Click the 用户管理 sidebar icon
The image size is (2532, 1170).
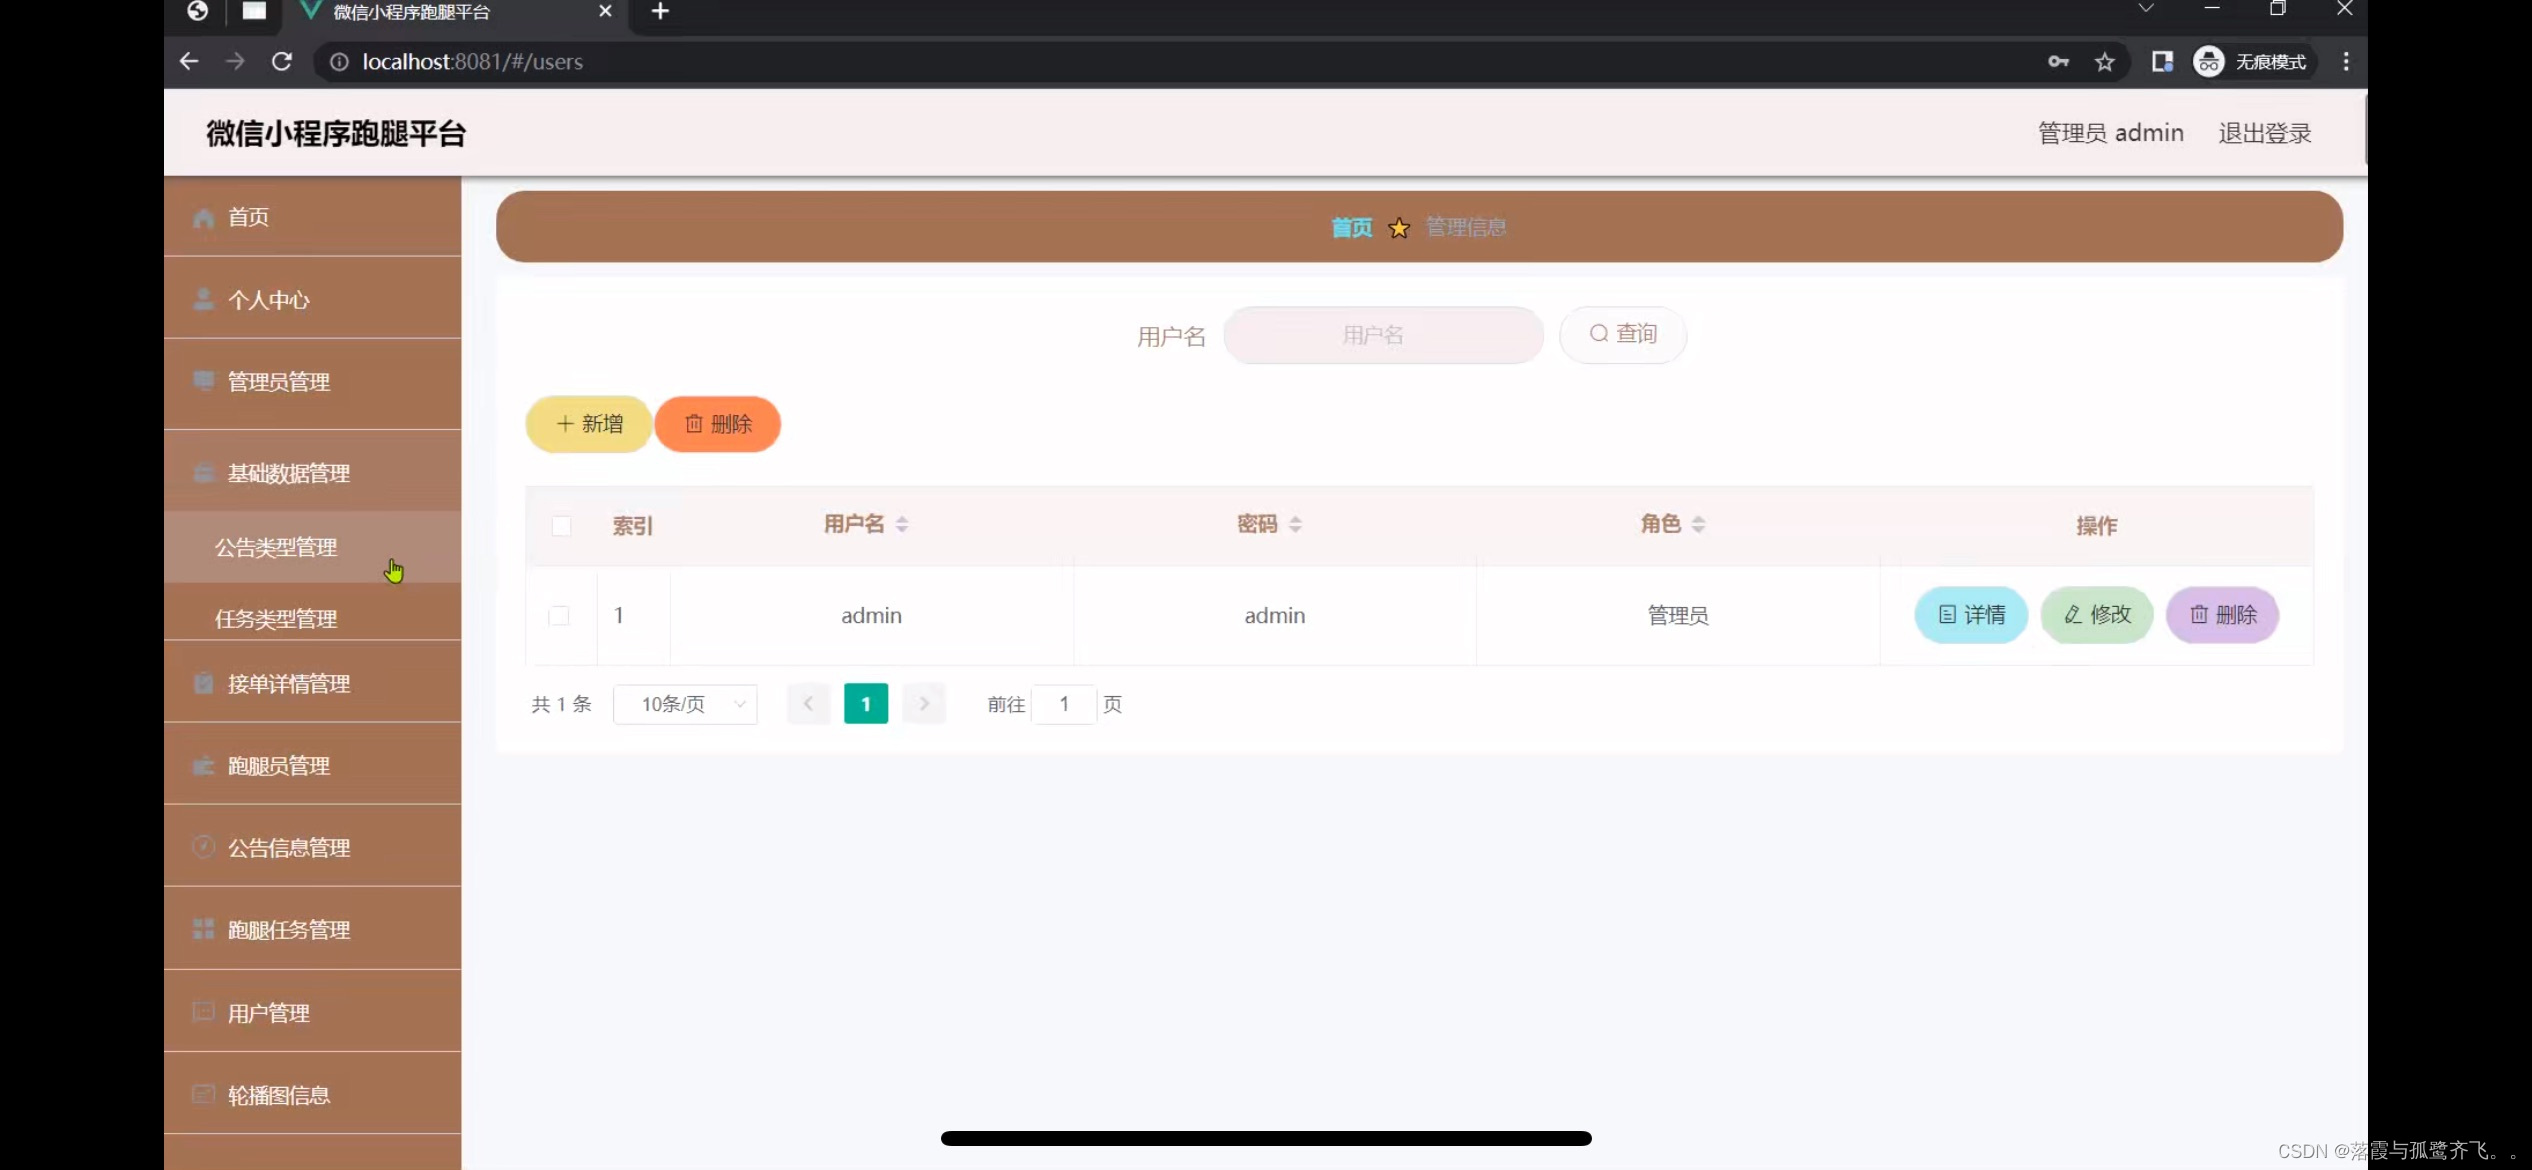point(203,1012)
